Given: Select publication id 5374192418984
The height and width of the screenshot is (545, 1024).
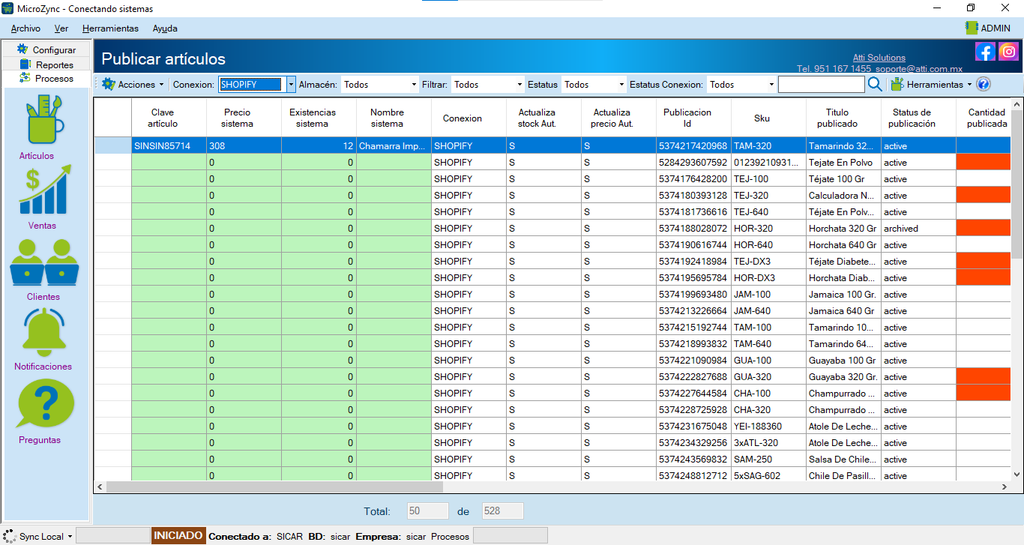Looking at the screenshot, I should pos(694,261).
